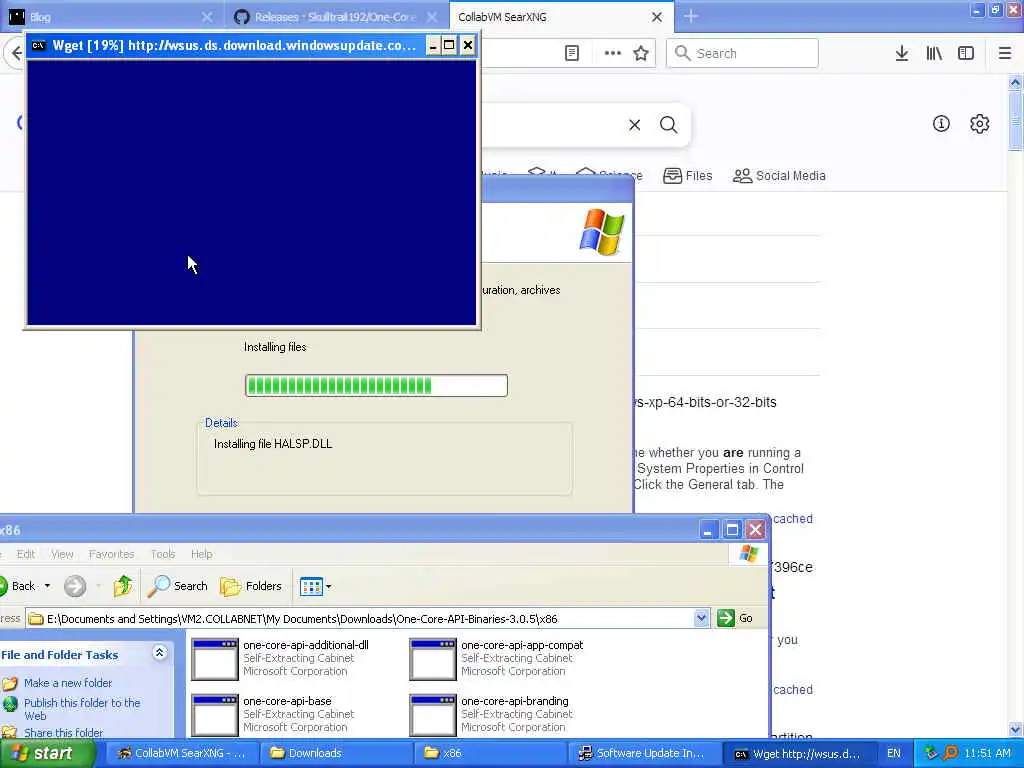Toggle Explorer Folders pane button
Image resolution: width=1024 pixels, height=768 pixels.
click(251, 586)
